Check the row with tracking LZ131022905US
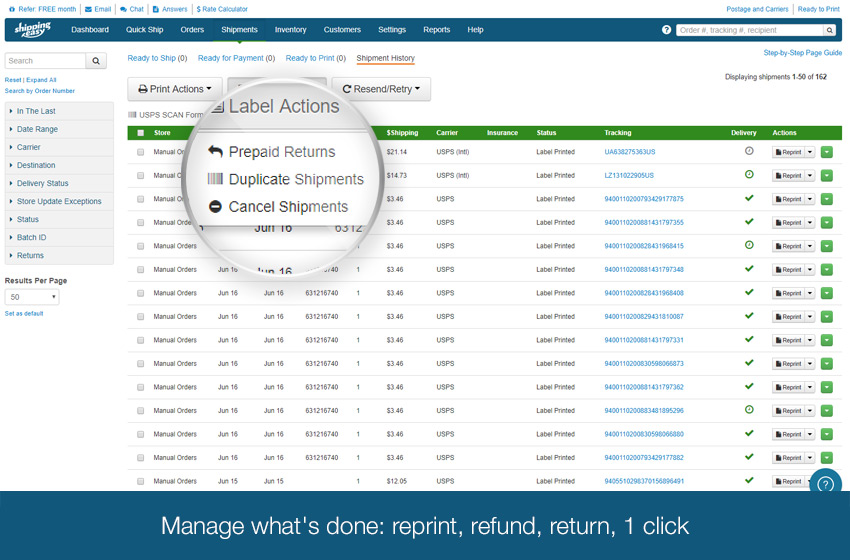 click(140, 176)
